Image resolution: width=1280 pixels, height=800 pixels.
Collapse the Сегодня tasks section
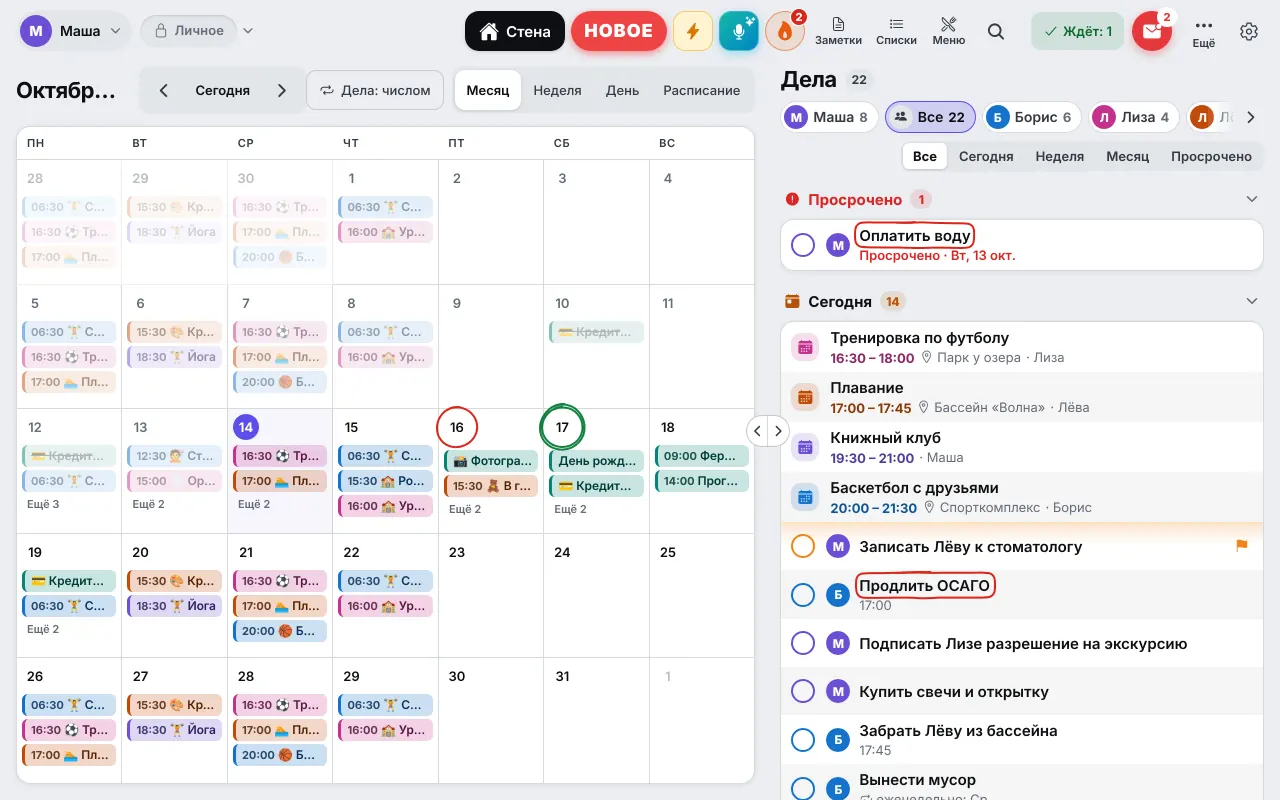1251,301
